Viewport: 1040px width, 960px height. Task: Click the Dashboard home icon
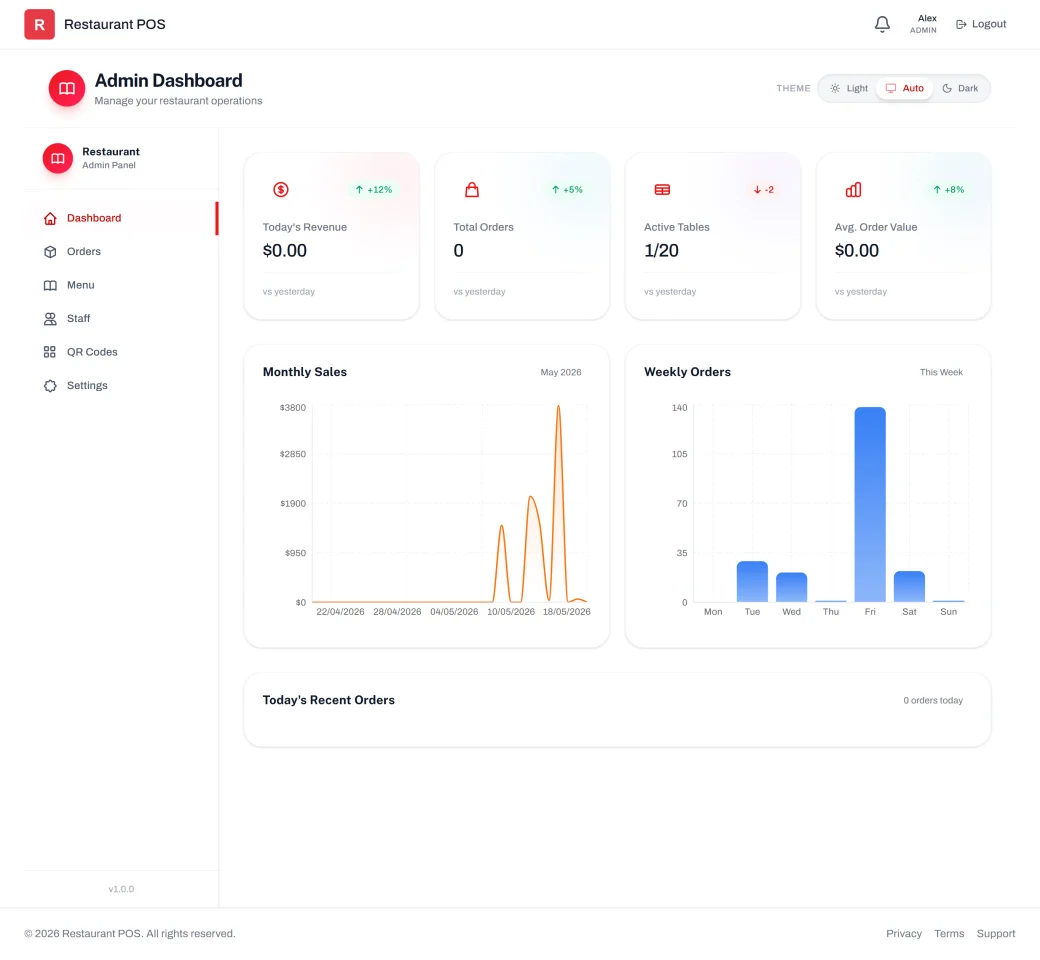point(50,218)
